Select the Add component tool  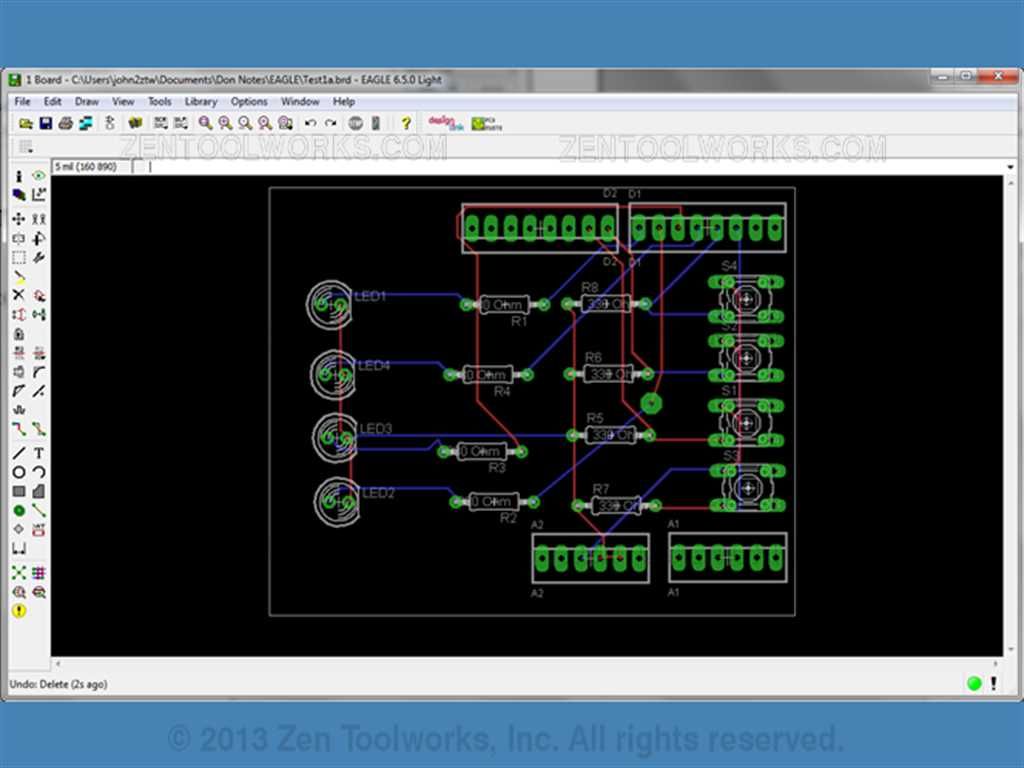click(39, 295)
